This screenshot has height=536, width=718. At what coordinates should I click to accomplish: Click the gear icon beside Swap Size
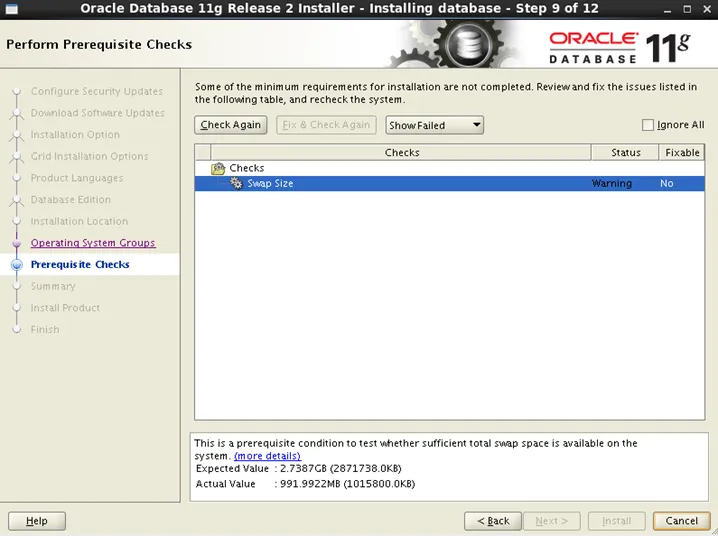[x=236, y=184]
